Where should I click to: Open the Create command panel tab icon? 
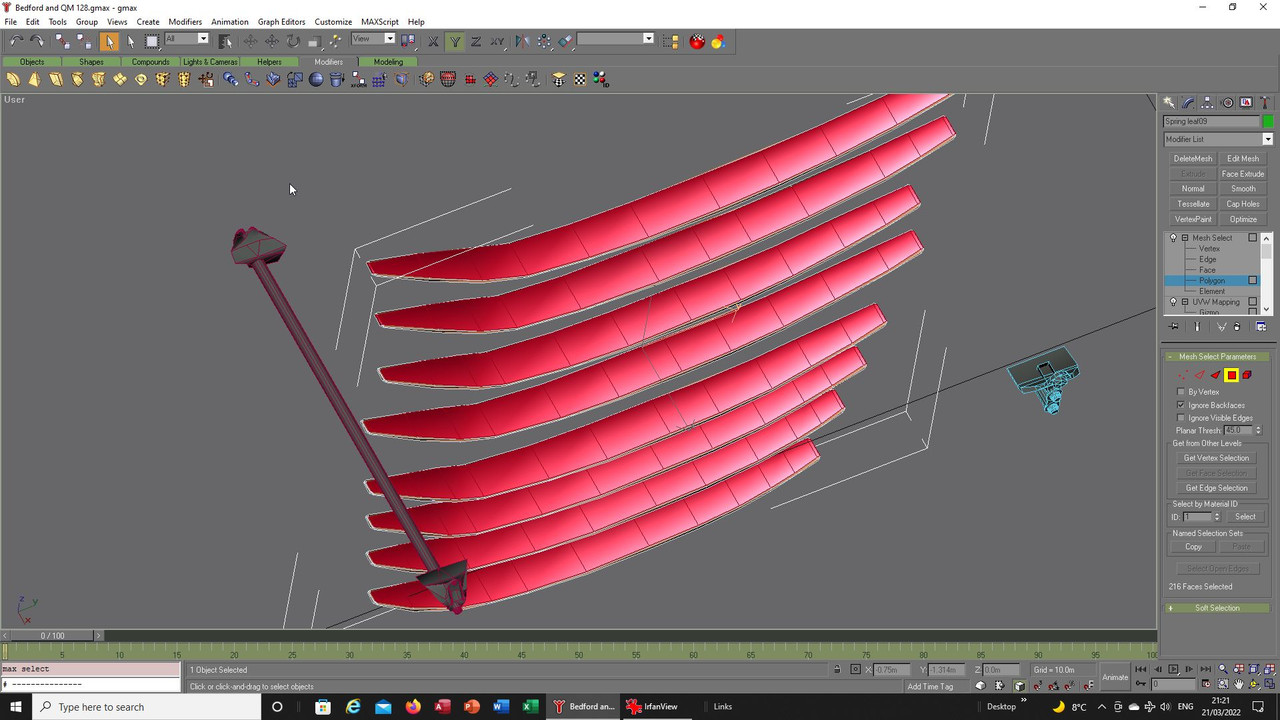[1169, 102]
